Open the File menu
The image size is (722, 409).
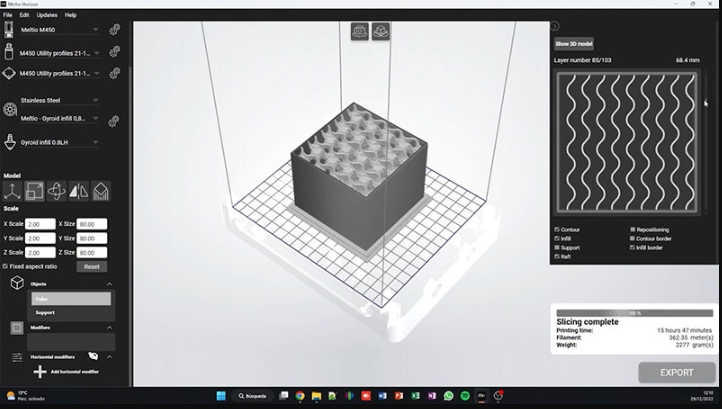pyautogui.click(x=8, y=15)
